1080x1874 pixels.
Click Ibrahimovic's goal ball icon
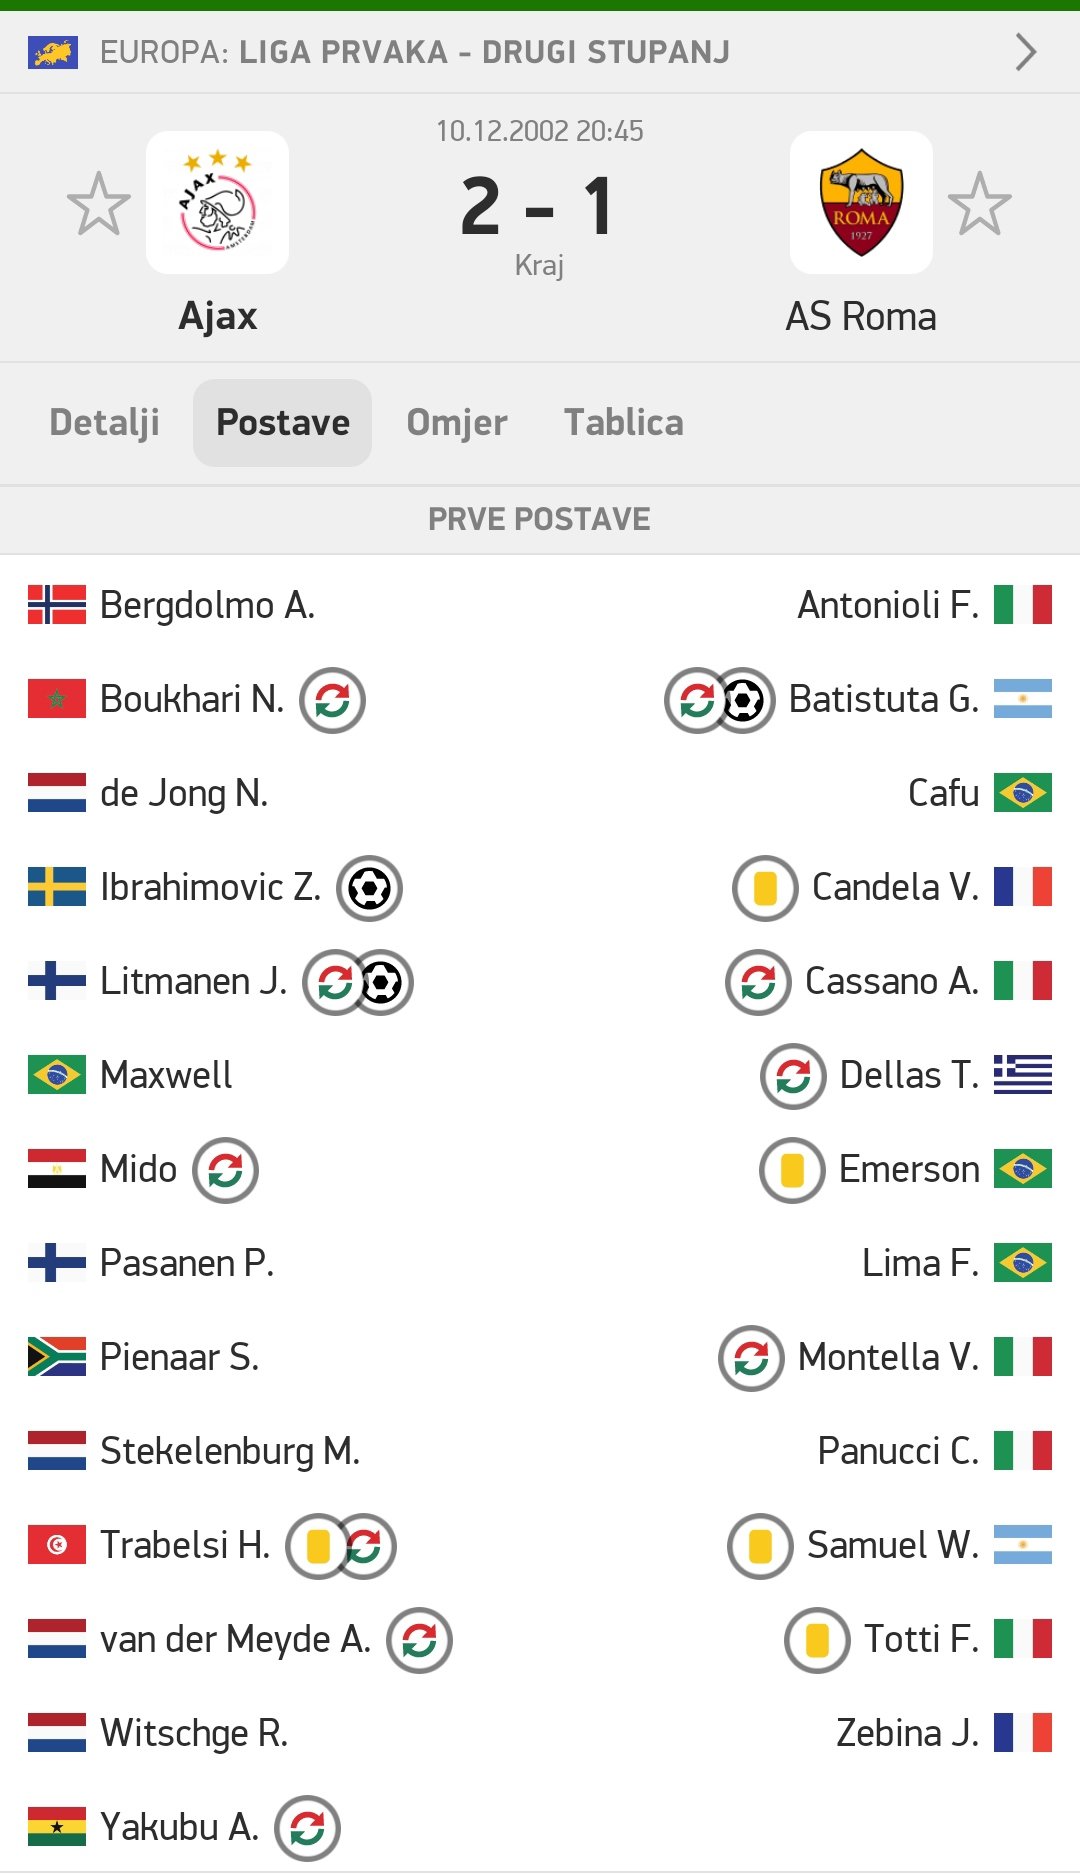click(369, 888)
